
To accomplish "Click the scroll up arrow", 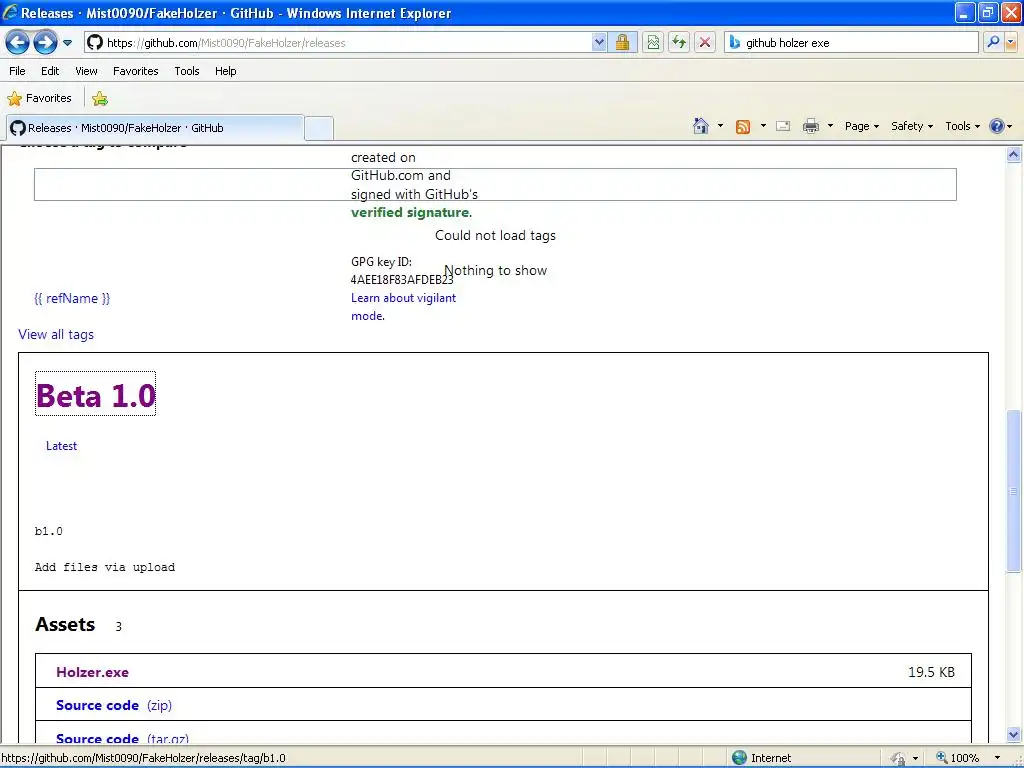I will pyautogui.click(x=1014, y=155).
